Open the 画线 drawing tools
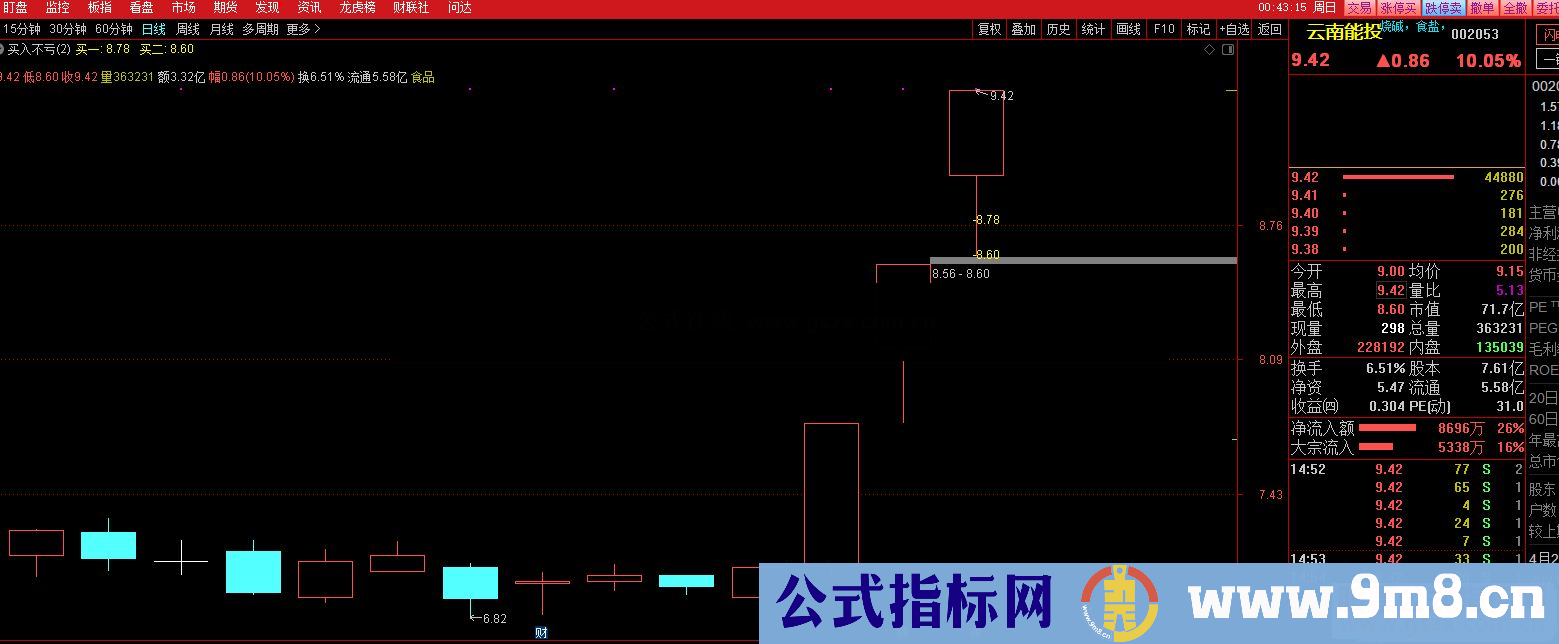Viewport: 1559px width, 644px height. [1128, 29]
